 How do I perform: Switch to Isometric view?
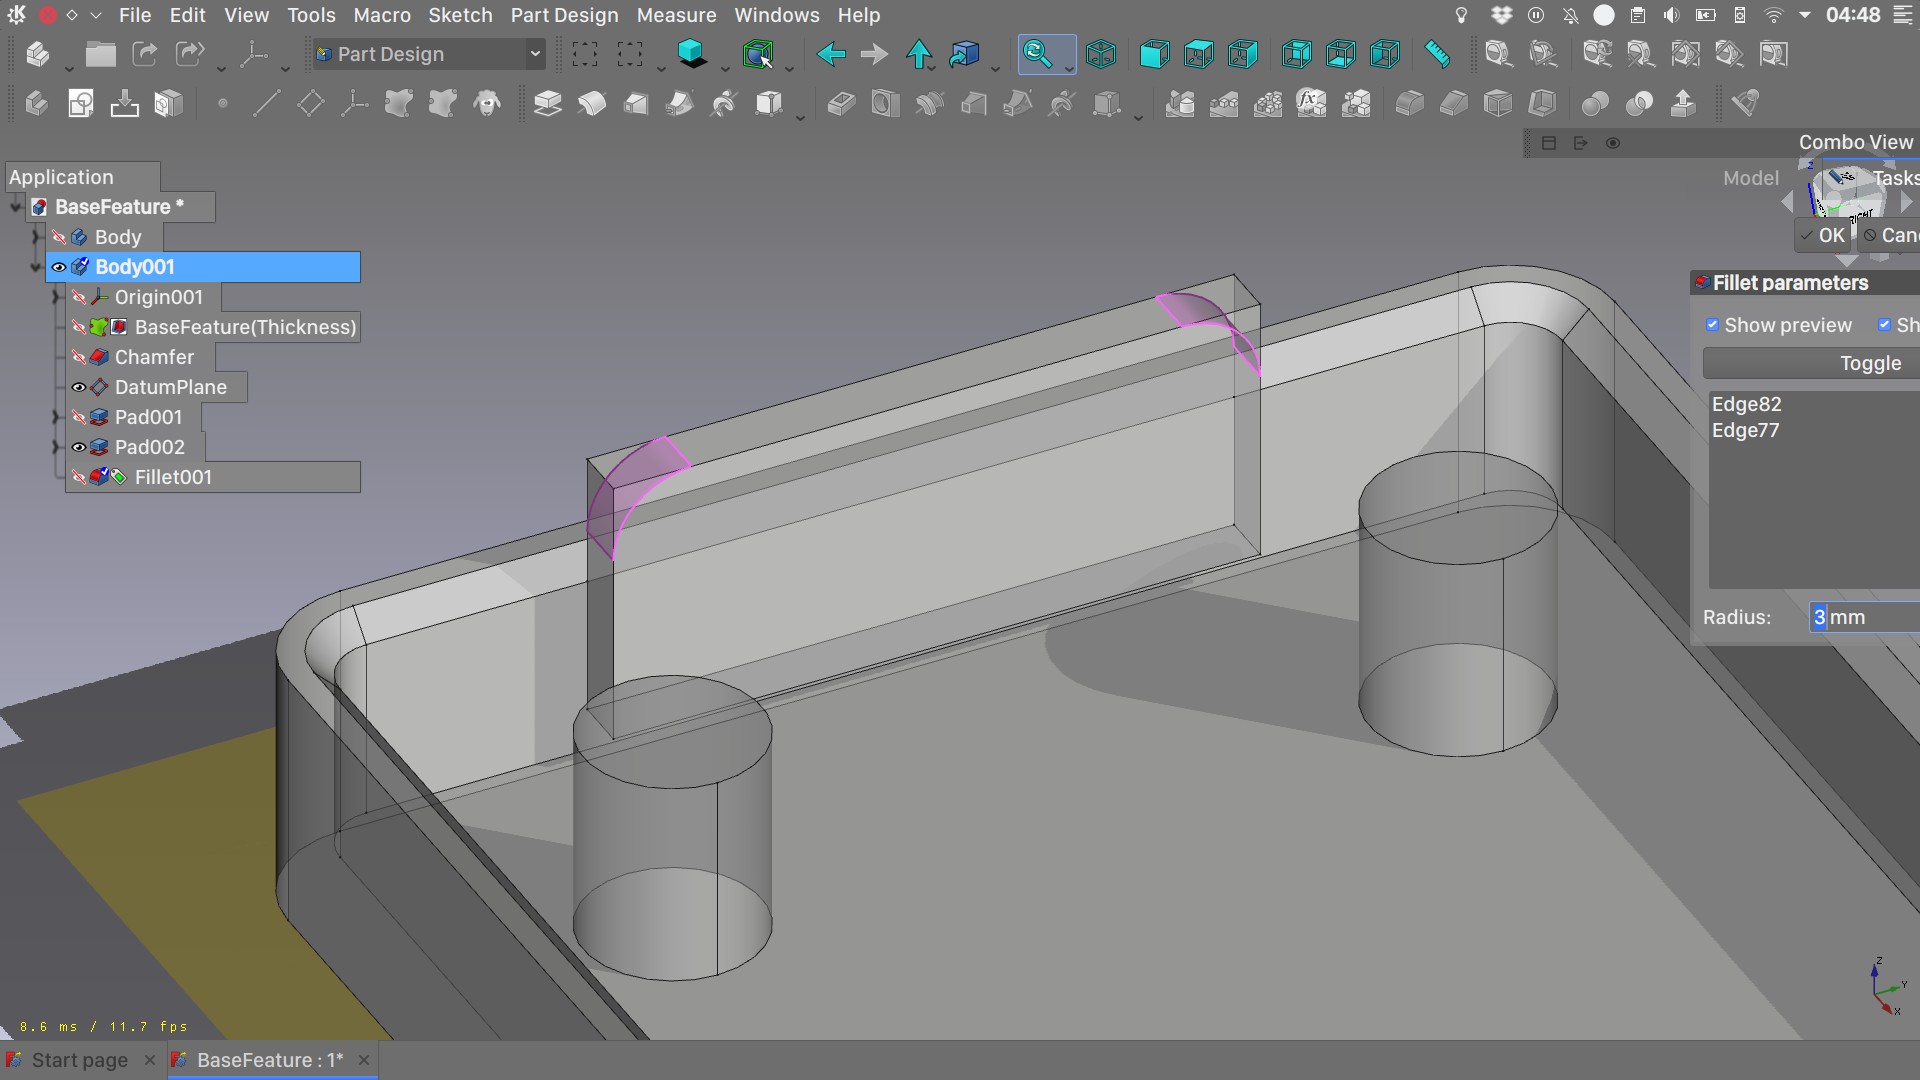(x=1101, y=54)
